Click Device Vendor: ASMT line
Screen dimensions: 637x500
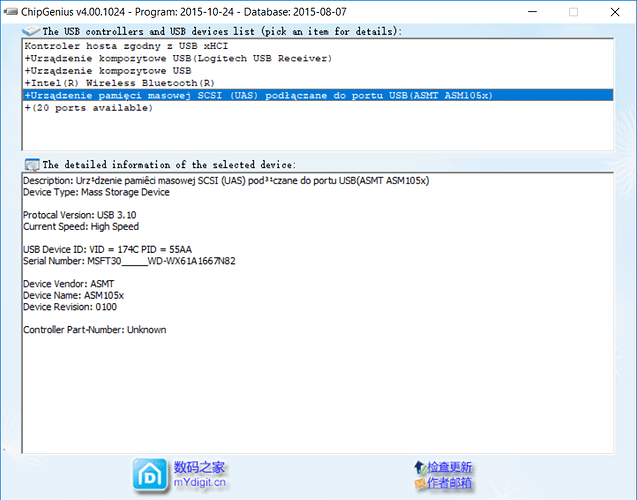point(69,284)
